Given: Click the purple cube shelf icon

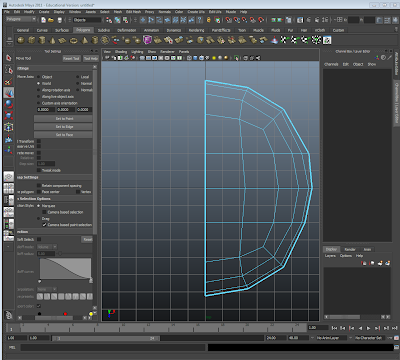Looking at the screenshot, I should point(147,40).
